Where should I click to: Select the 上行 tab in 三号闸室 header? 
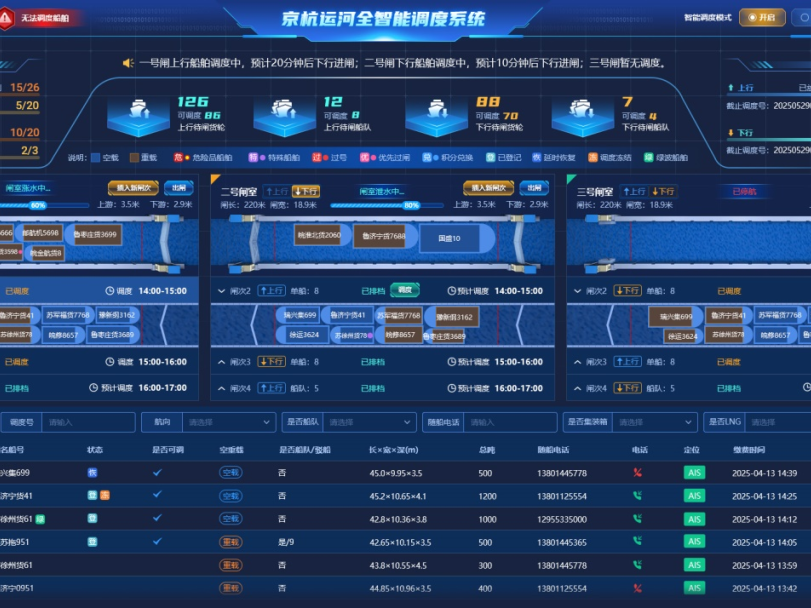[x=632, y=191]
